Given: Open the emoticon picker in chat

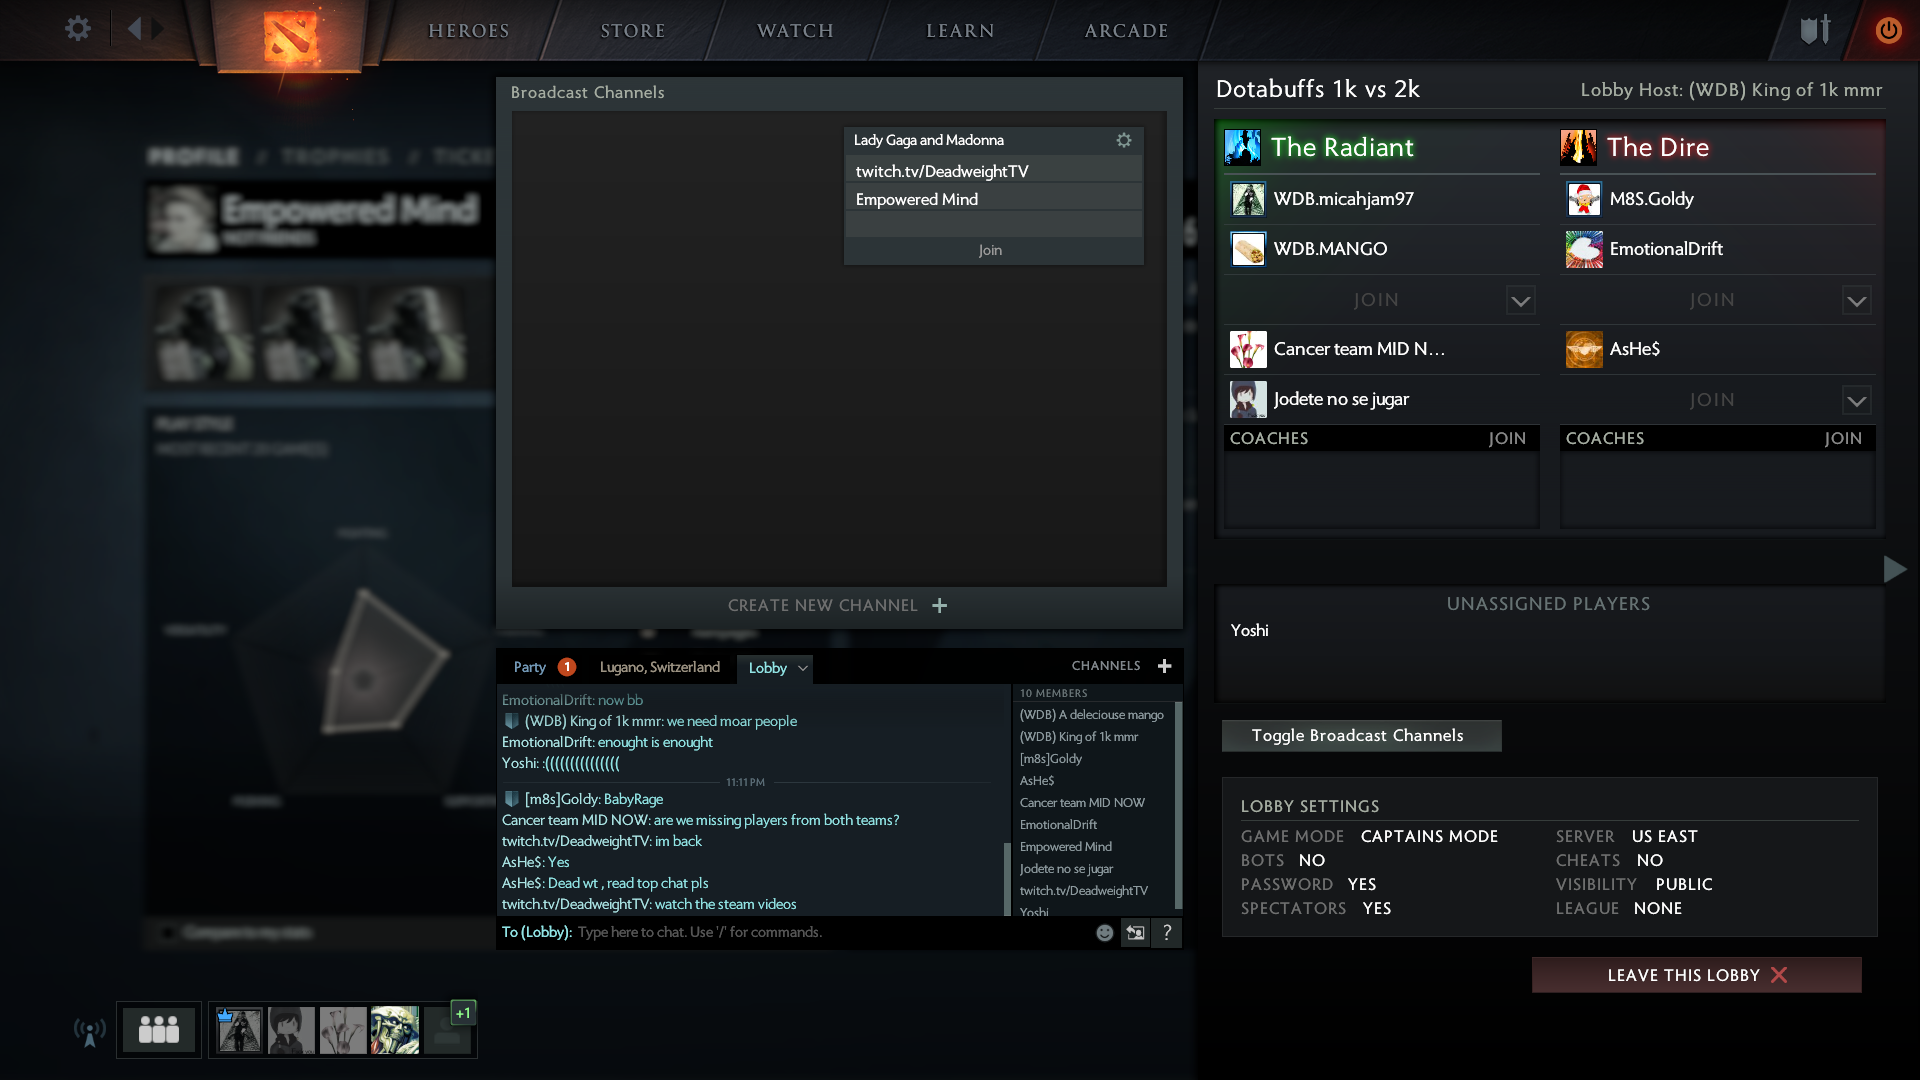Looking at the screenshot, I should pos(1104,932).
